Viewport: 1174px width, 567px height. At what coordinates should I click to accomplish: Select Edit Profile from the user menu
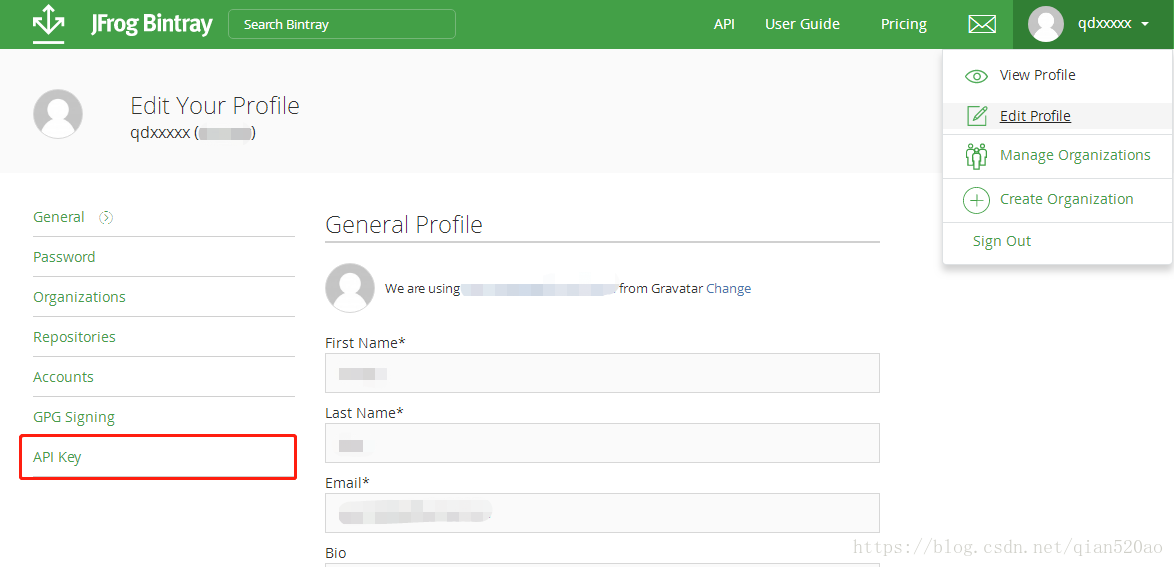[1035, 116]
